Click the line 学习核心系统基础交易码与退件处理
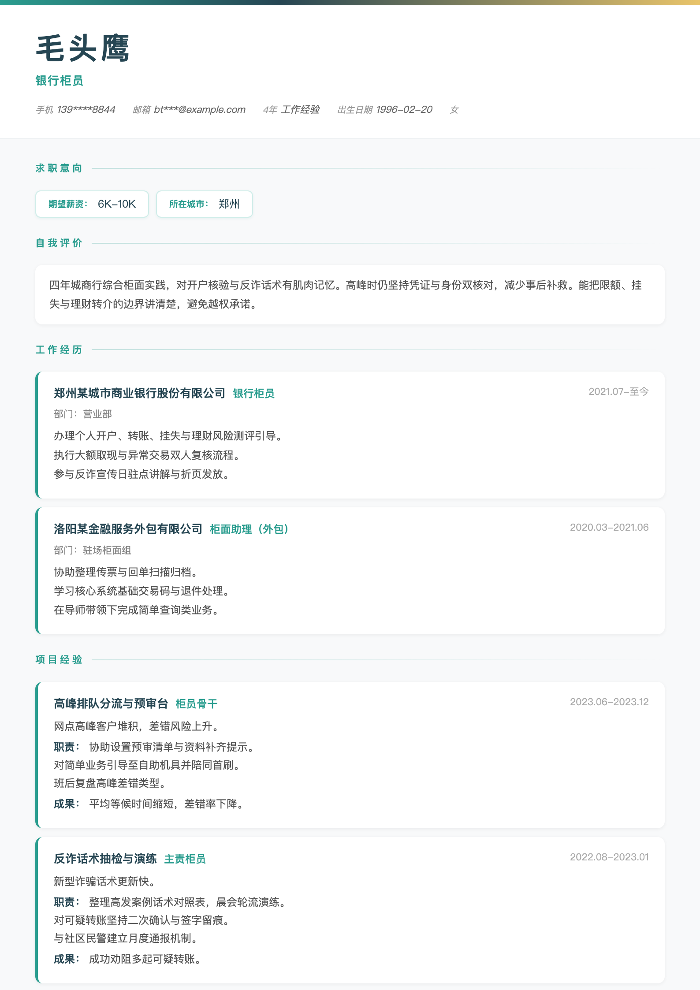Screen dimensions: 700x990 (142, 590)
